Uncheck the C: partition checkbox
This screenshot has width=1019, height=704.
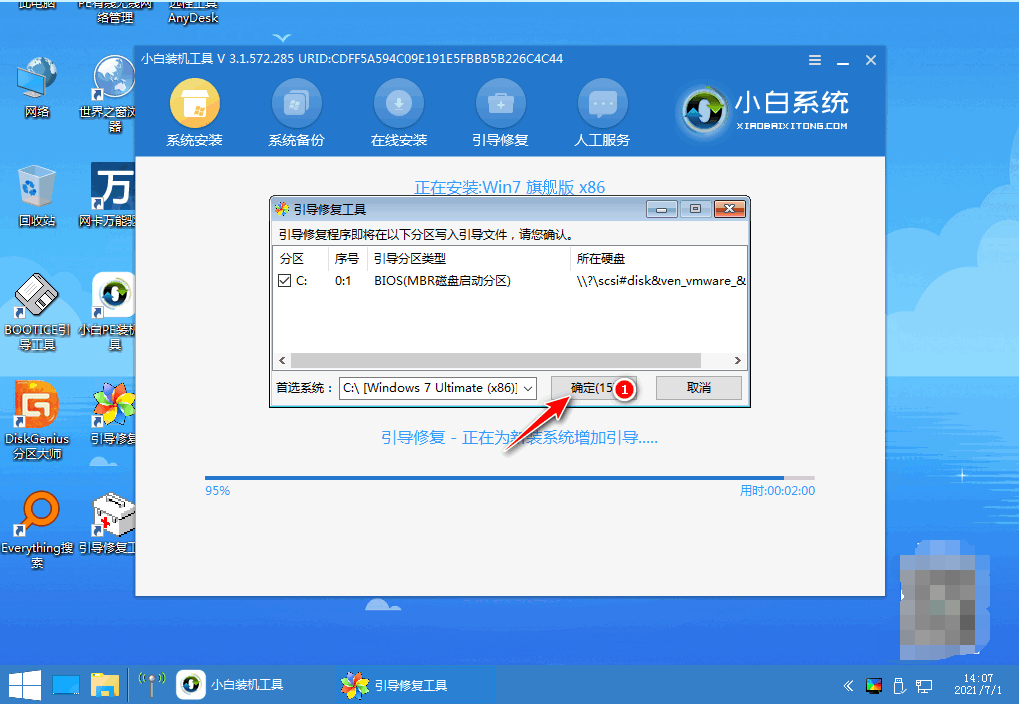tap(285, 281)
